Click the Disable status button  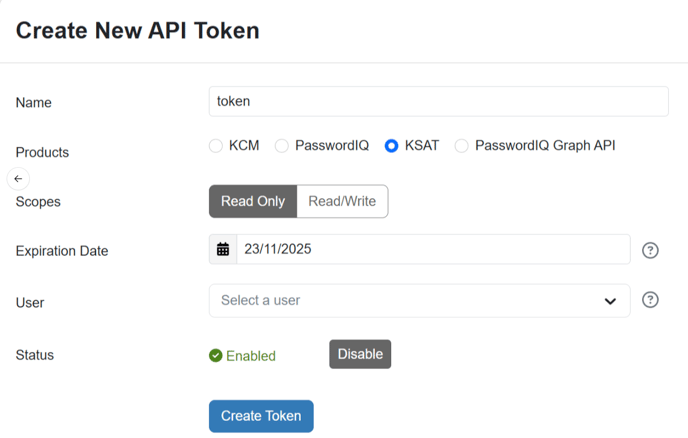pos(360,354)
